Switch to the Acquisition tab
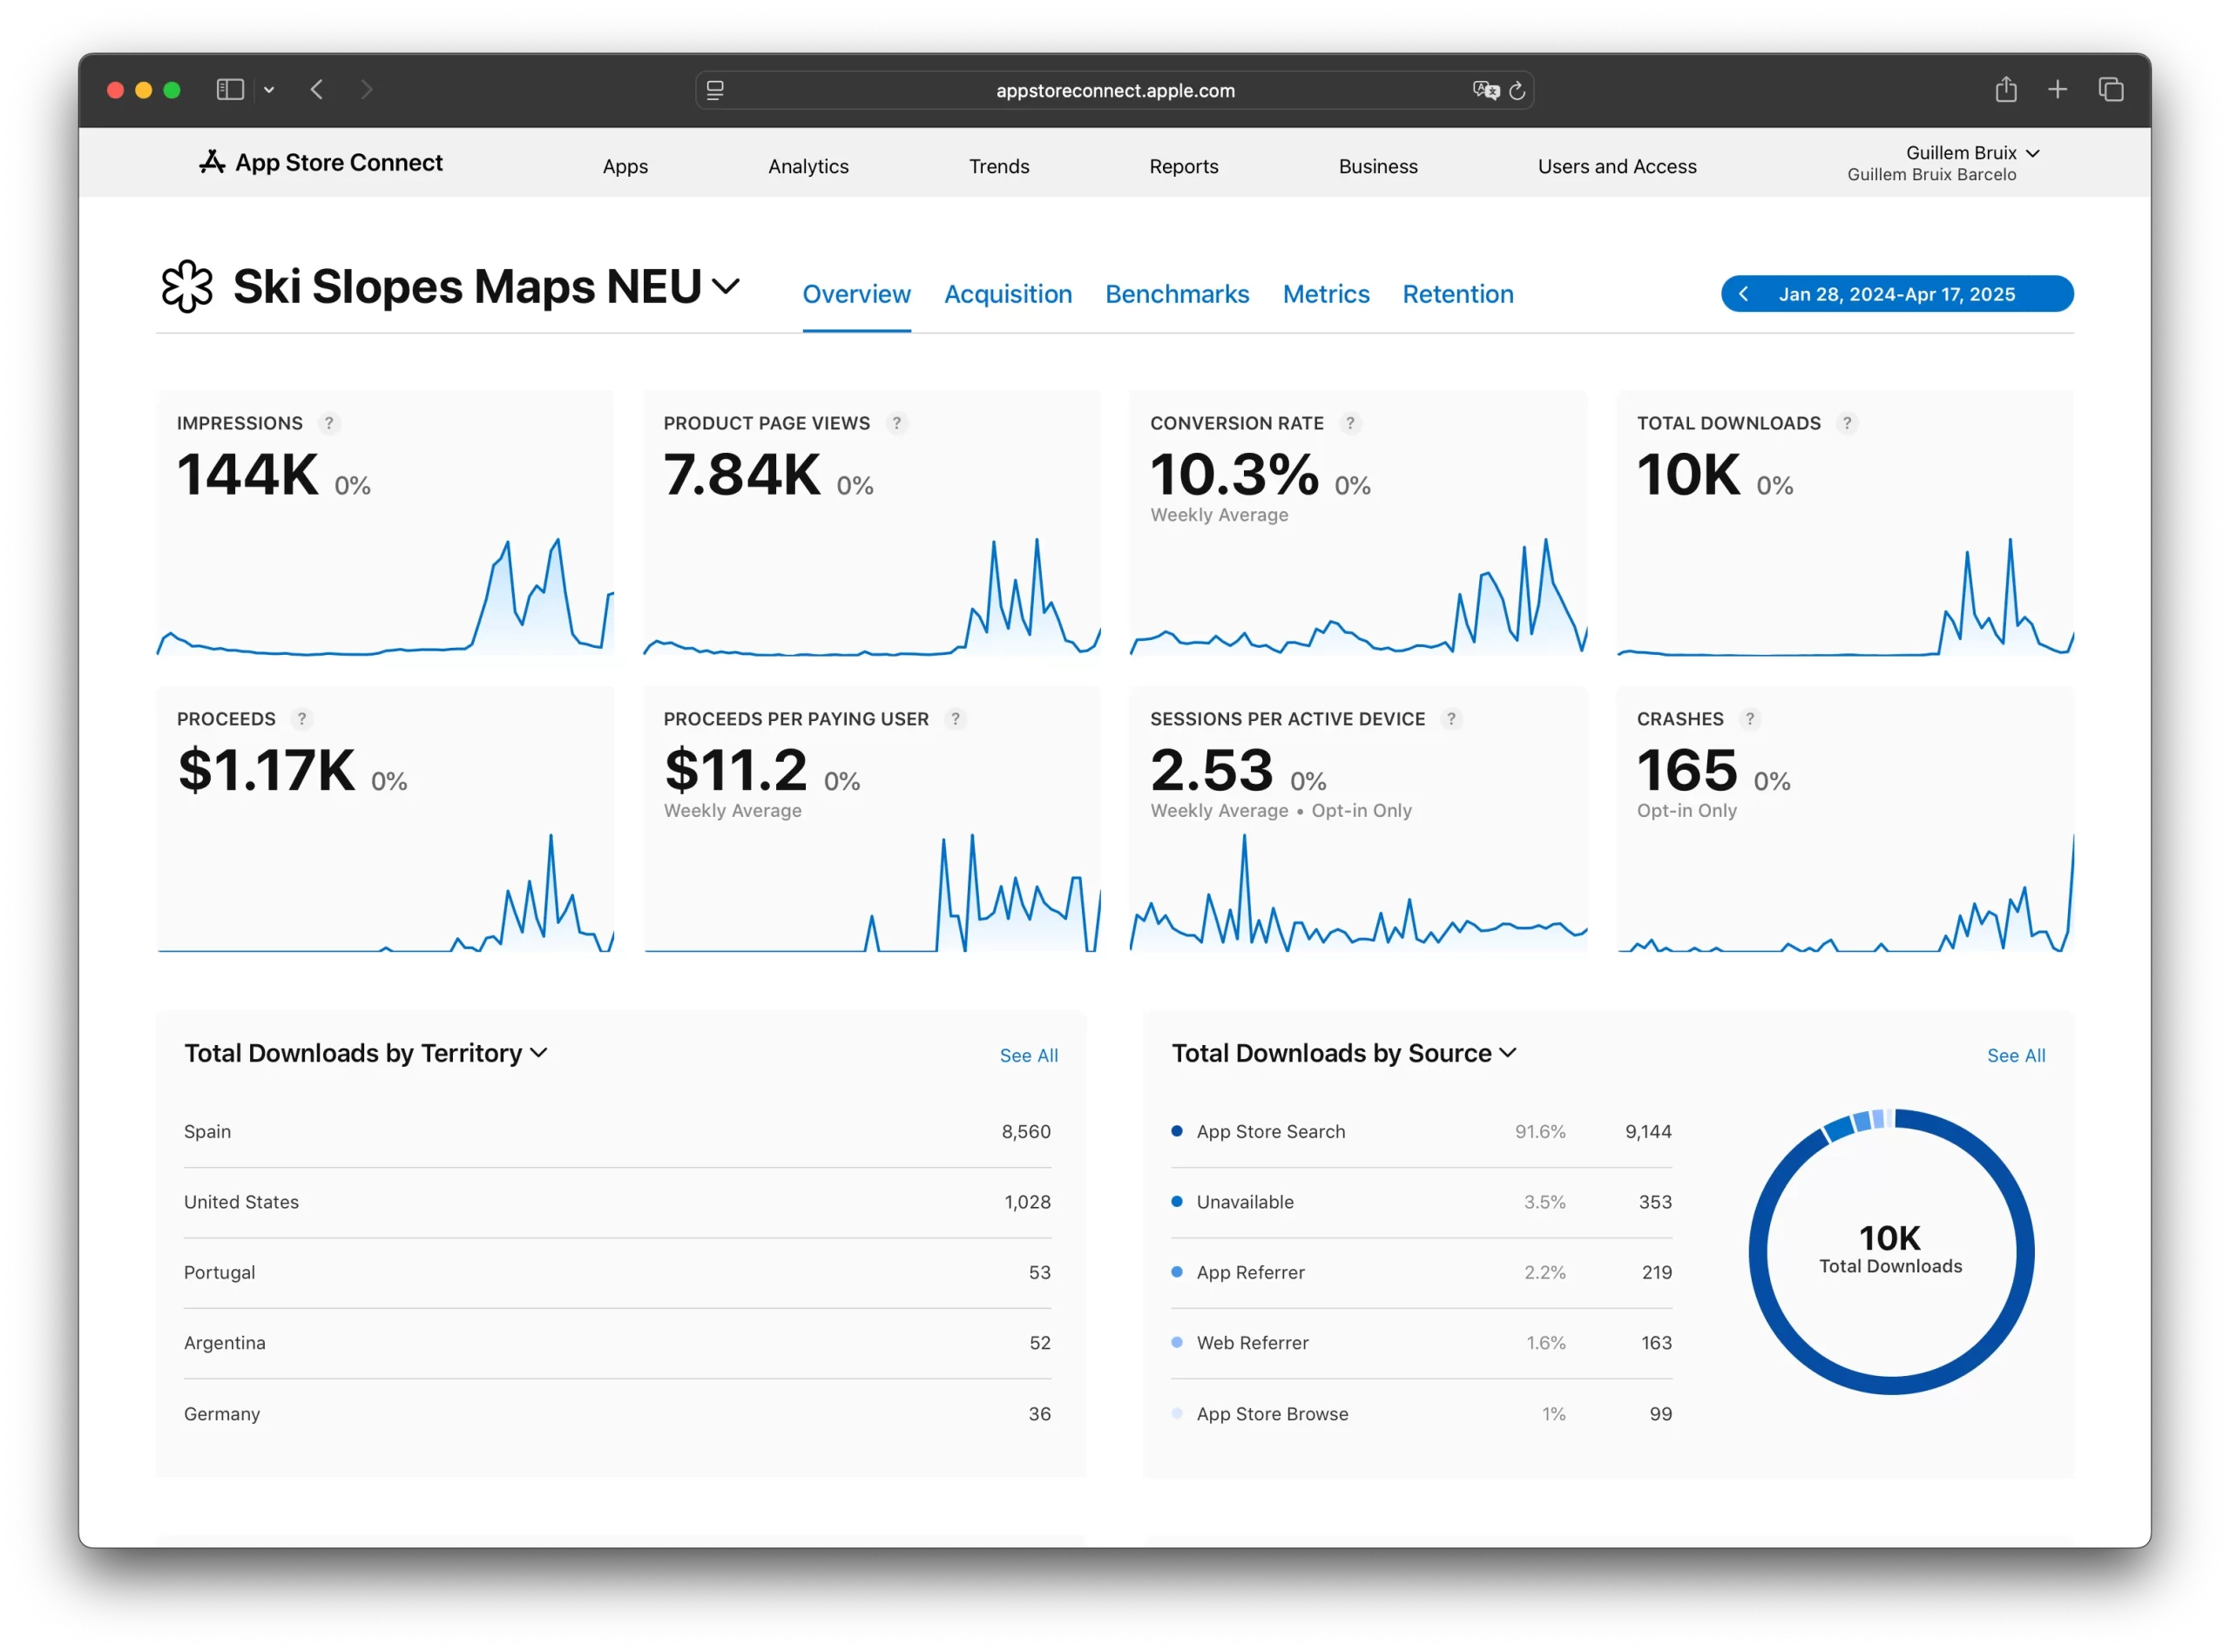 [1008, 294]
